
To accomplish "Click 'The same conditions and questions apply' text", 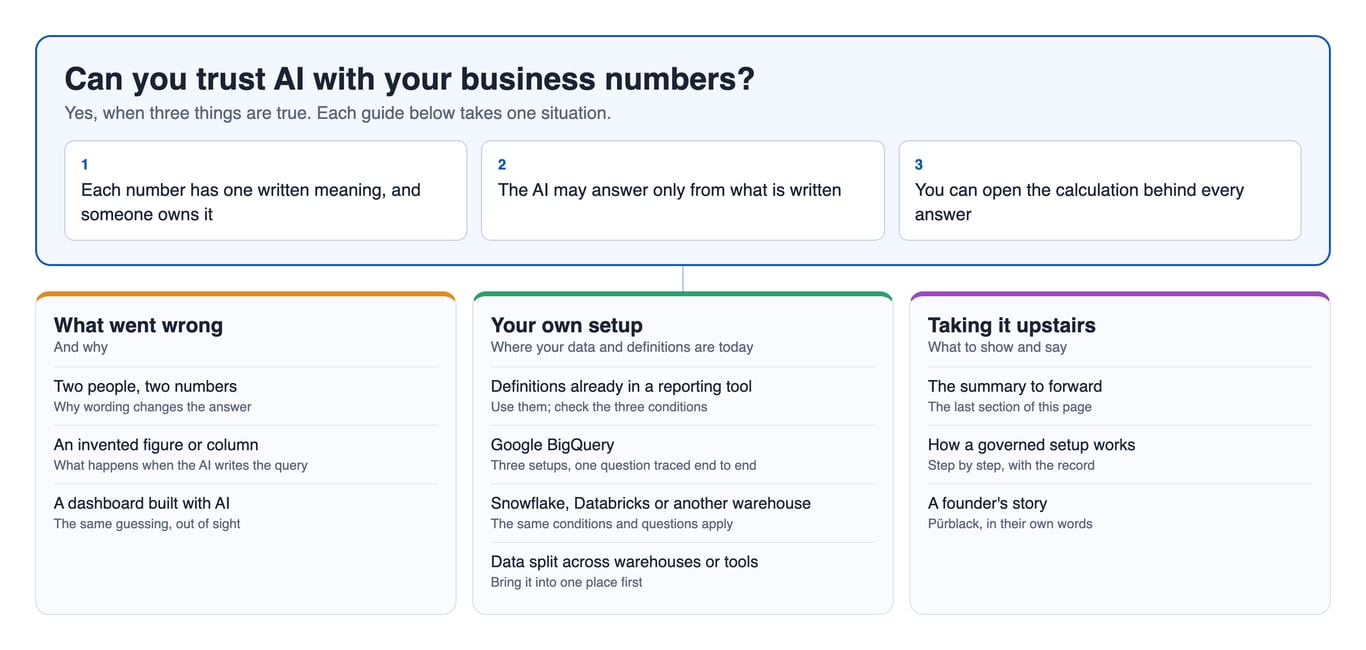I will pyautogui.click(x=611, y=524).
